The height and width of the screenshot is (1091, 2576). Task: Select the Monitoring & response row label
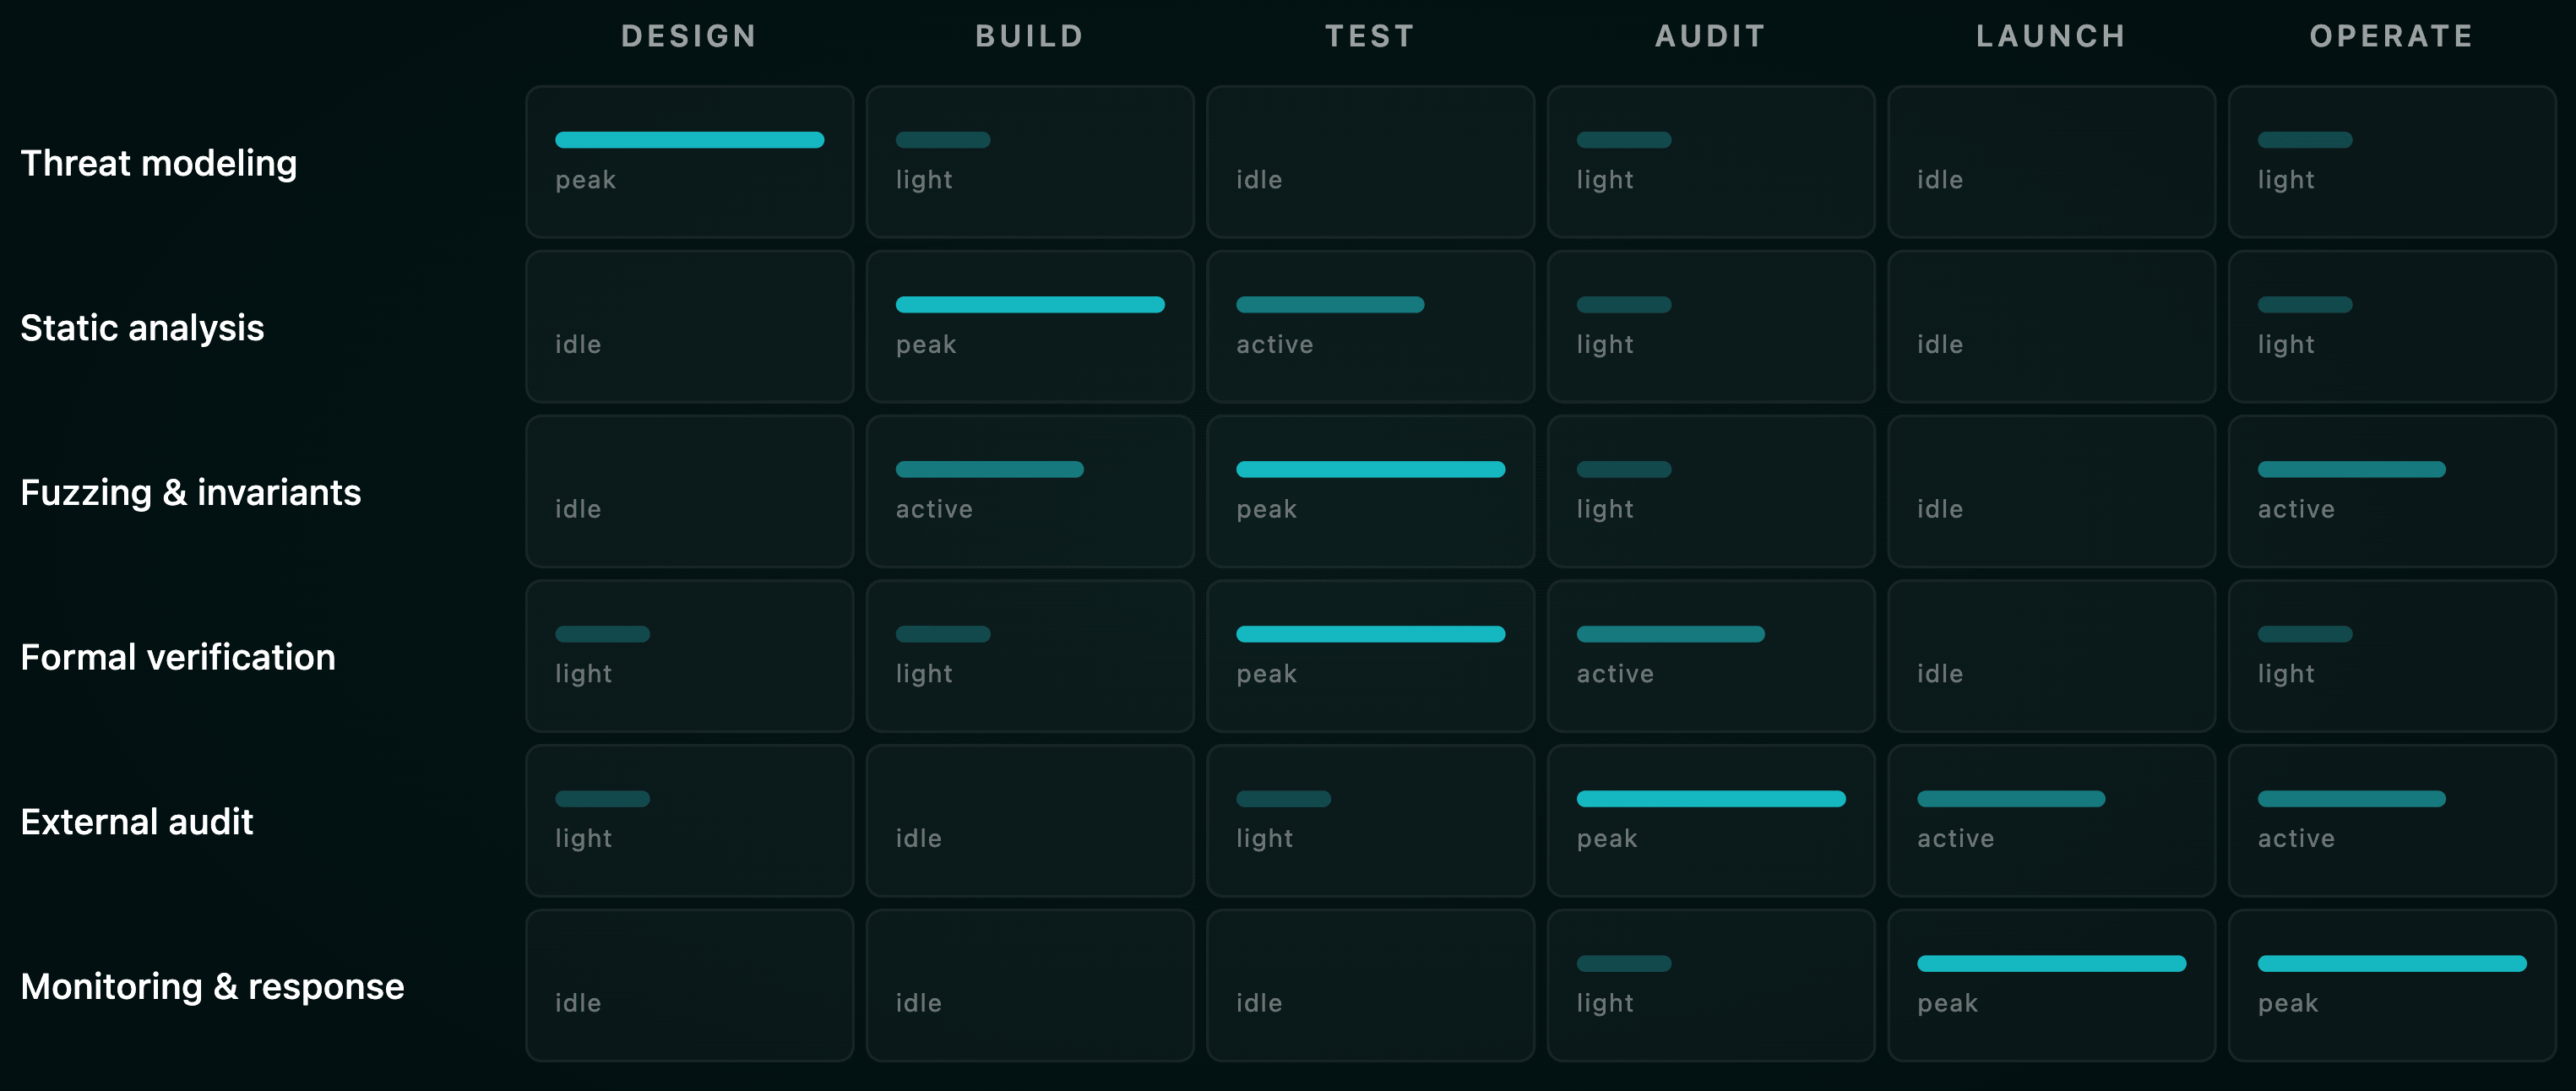click(x=213, y=985)
